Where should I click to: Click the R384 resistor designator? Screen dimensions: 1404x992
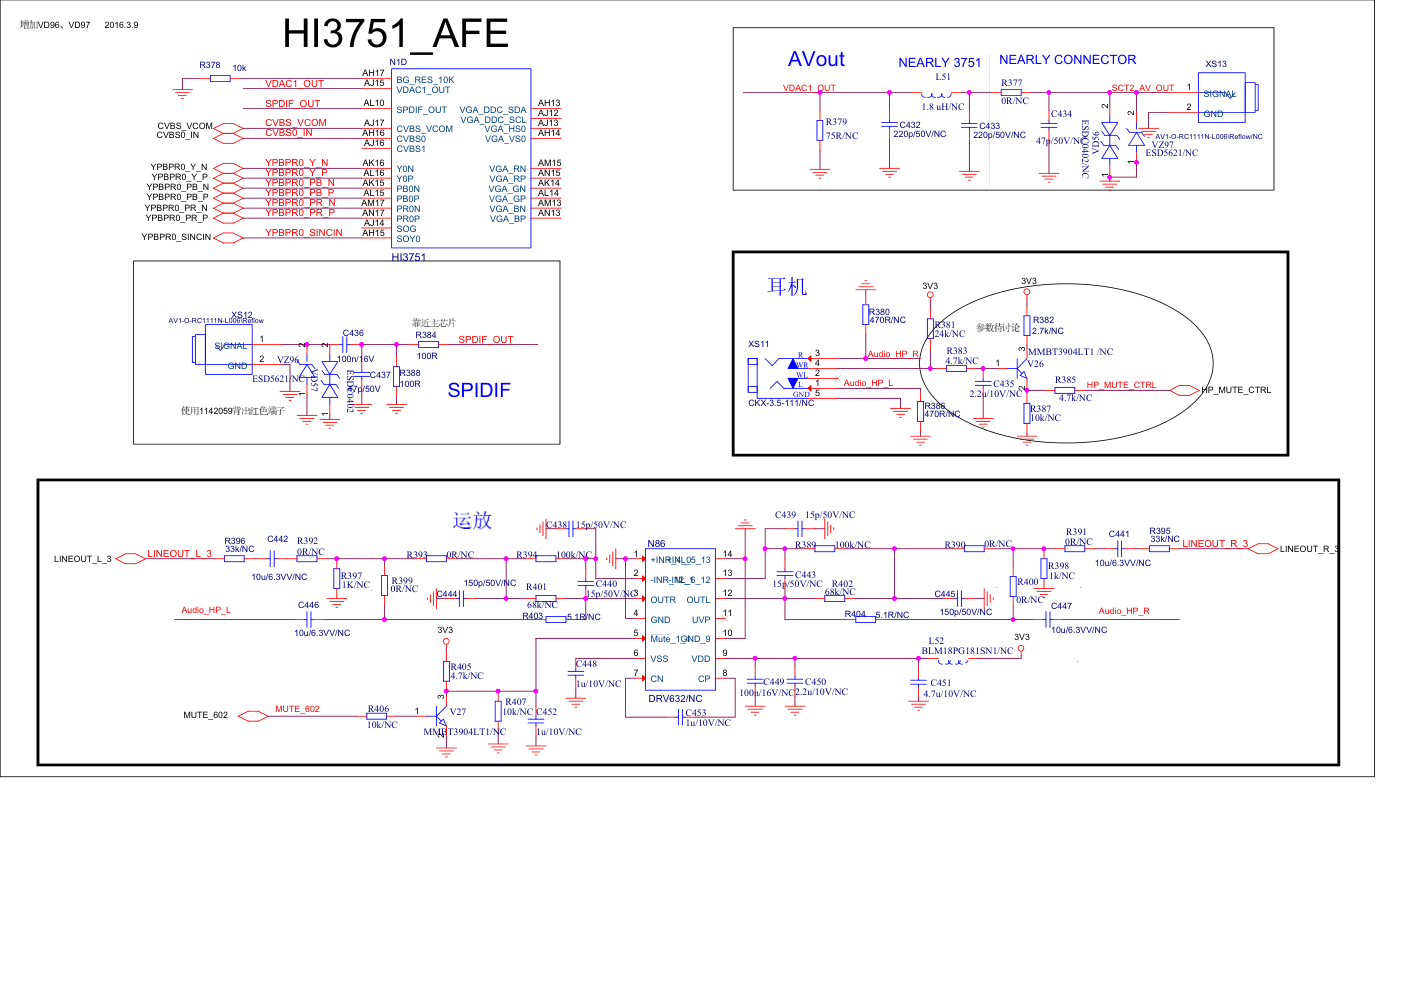point(426,335)
